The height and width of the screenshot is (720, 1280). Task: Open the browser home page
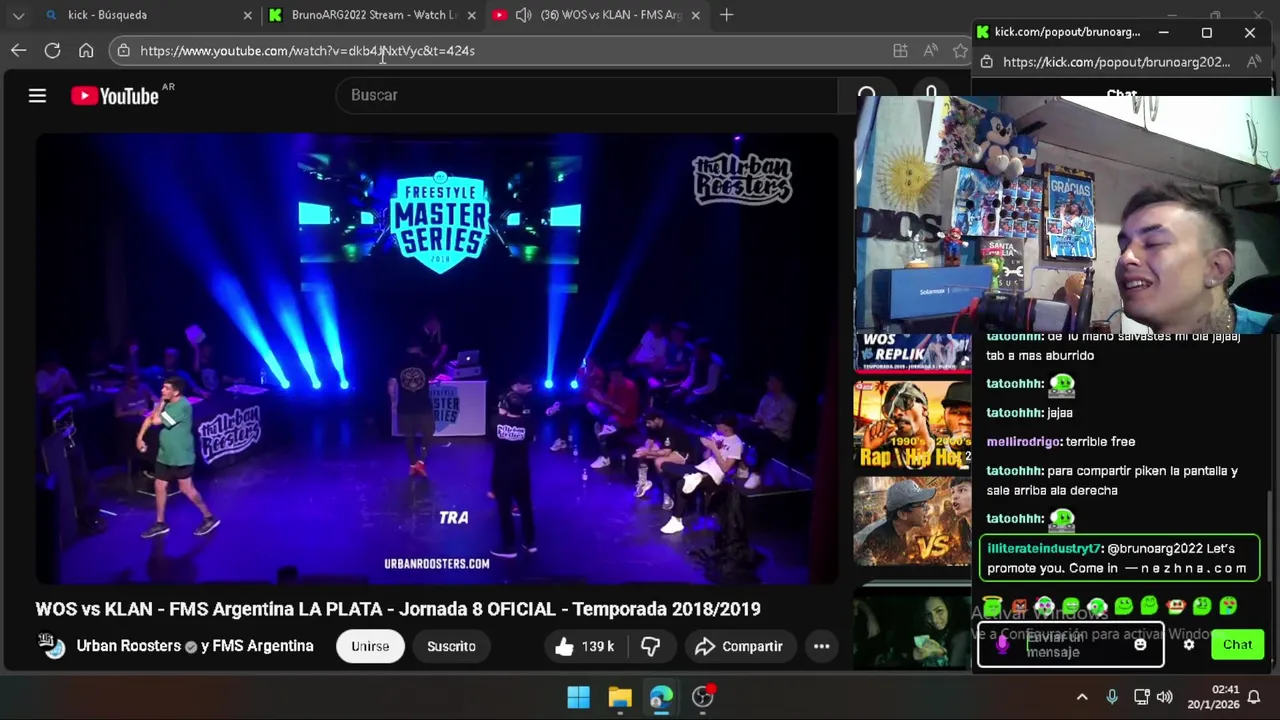86,50
